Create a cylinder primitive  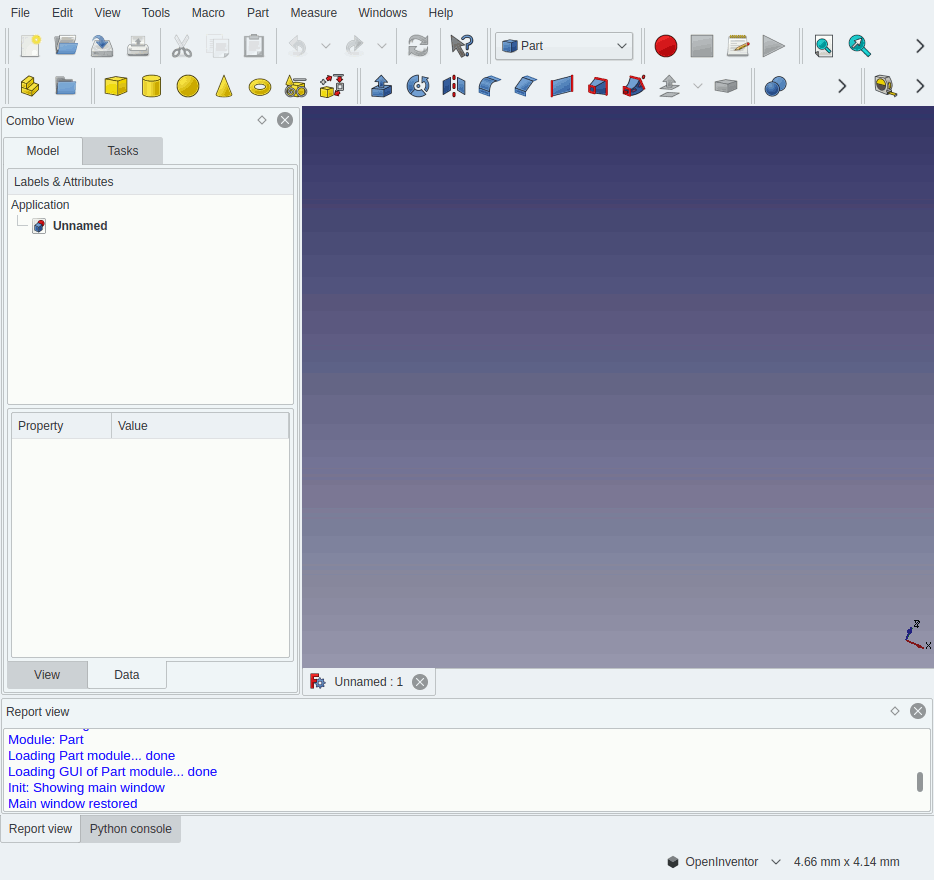tap(151, 86)
